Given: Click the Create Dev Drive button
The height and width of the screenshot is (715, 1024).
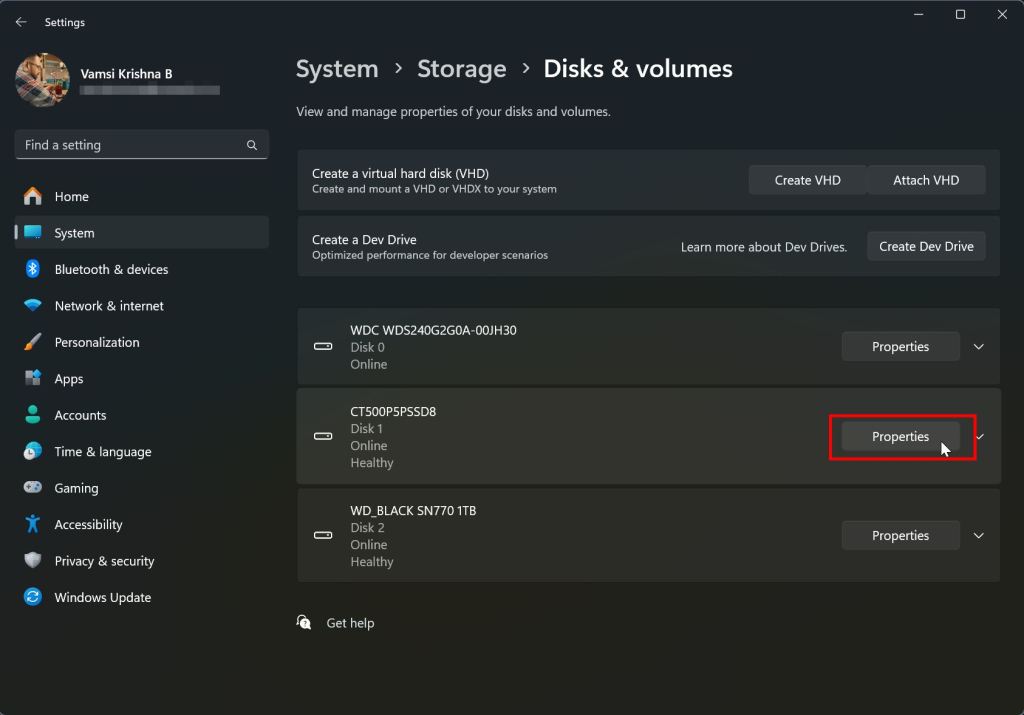Looking at the screenshot, I should pos(926,247).
